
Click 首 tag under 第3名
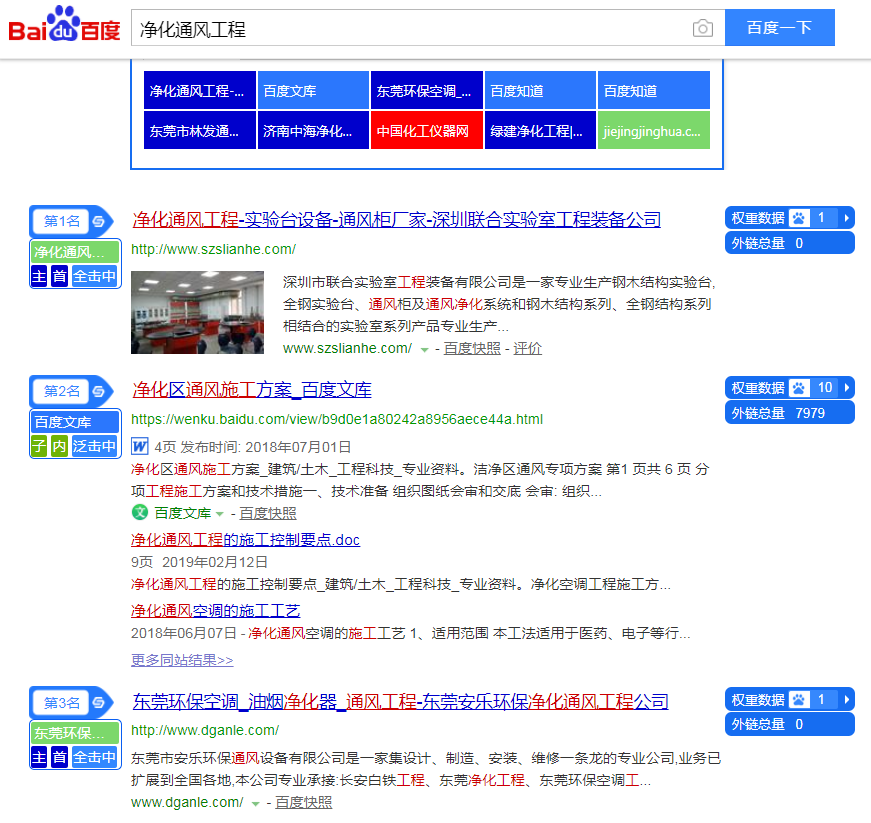(59, 757)
